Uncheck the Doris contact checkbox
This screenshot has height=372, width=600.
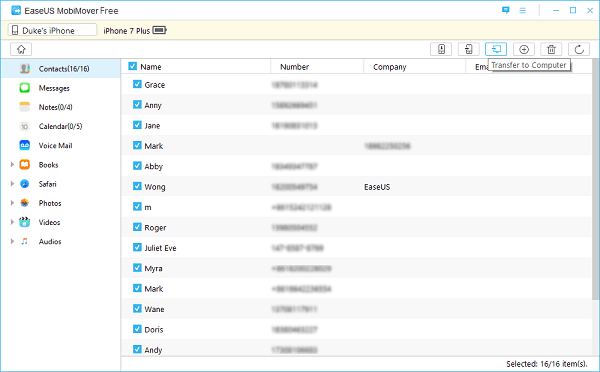[137, 329]
